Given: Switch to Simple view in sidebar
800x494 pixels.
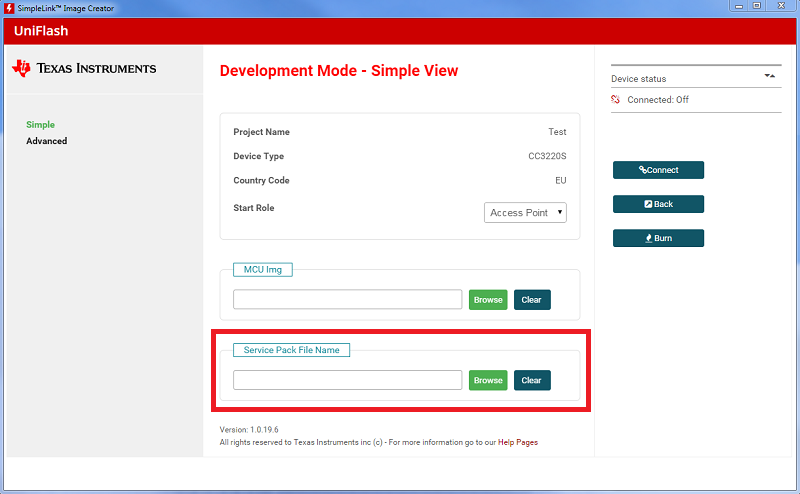Looking at the screenshot, I should (40, 125).
